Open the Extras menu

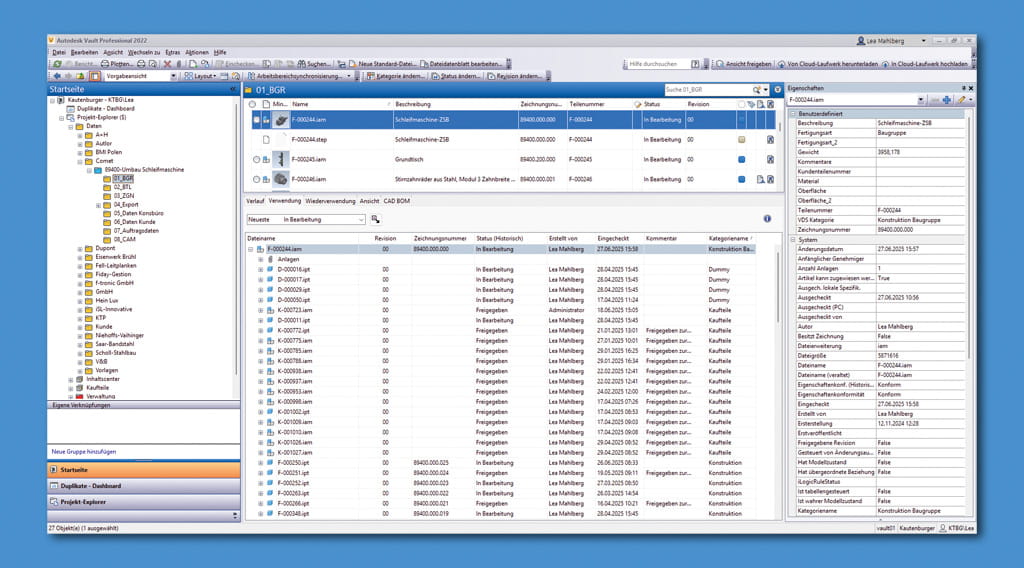(172, 52)
